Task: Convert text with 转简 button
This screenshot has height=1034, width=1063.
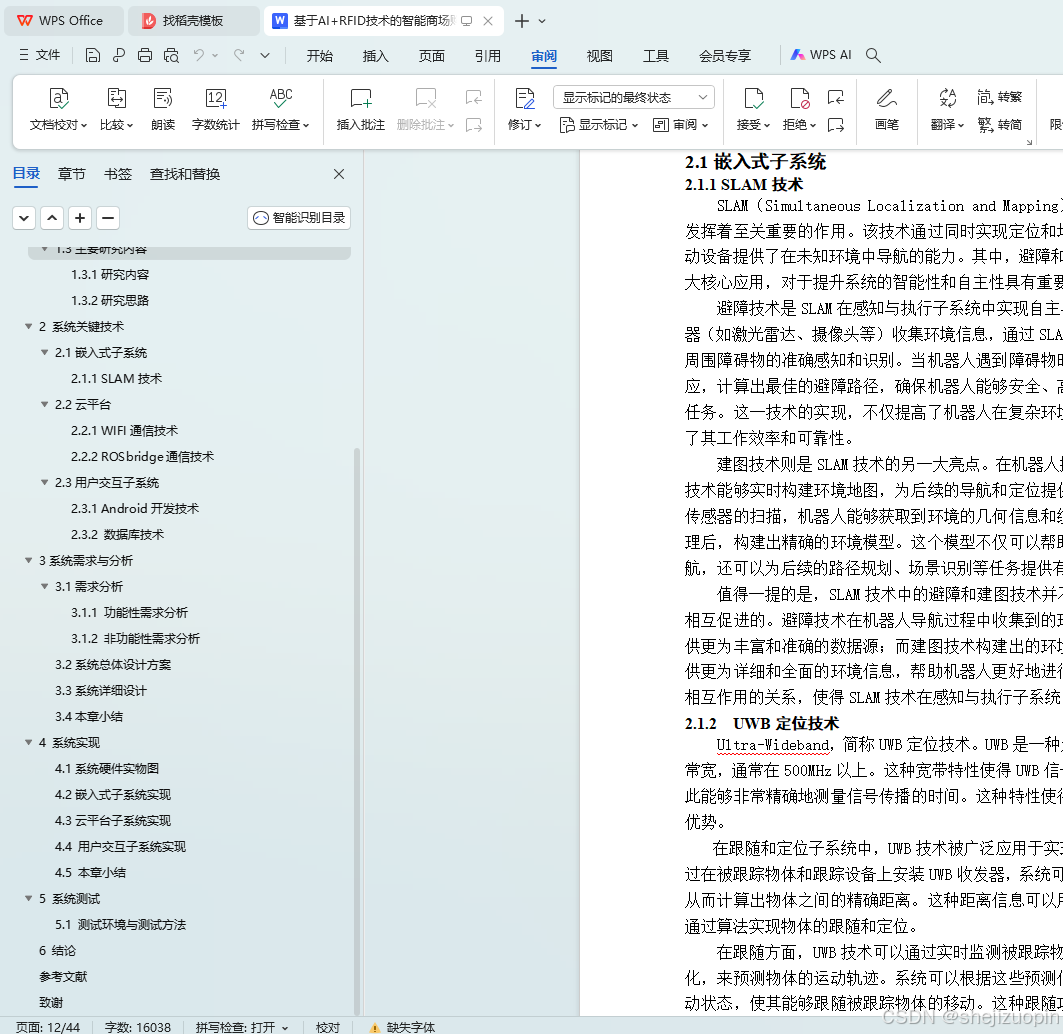Action: tap(999, 125)
